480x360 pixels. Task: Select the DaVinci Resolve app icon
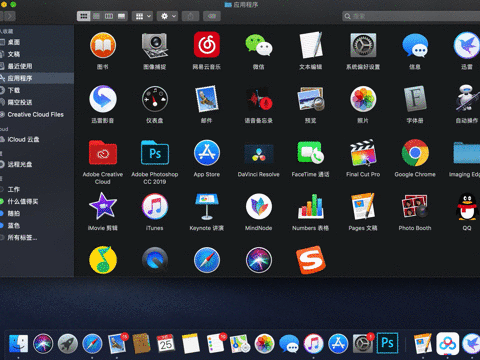click(x=259, y=153)
